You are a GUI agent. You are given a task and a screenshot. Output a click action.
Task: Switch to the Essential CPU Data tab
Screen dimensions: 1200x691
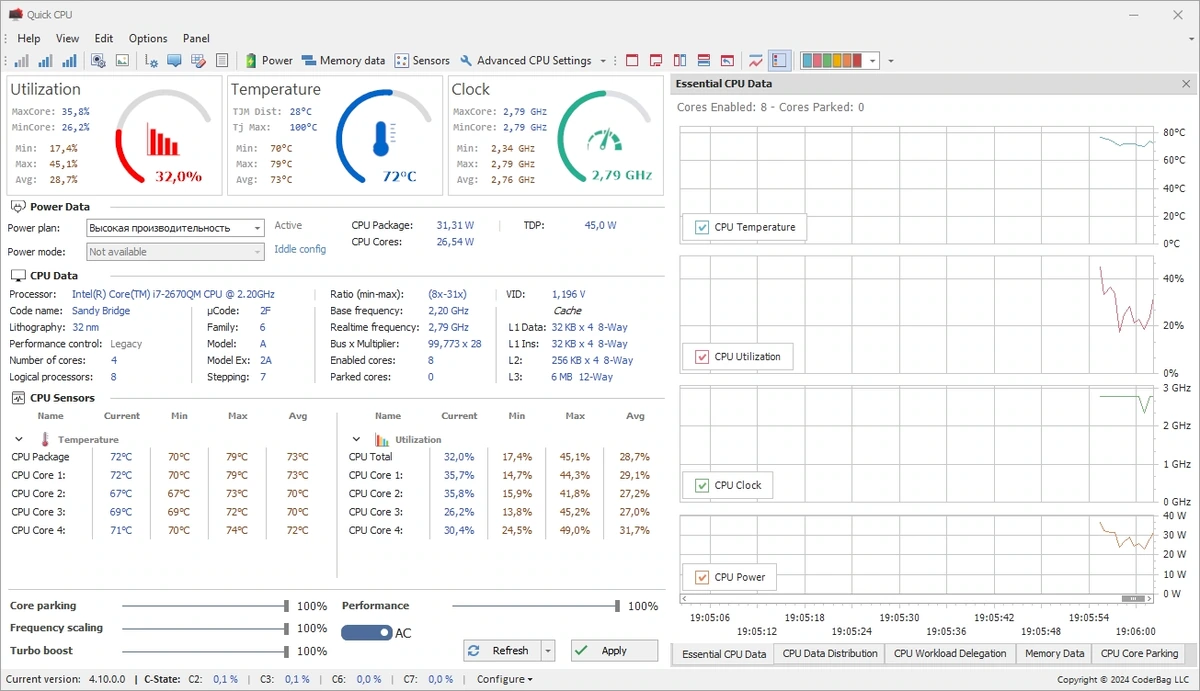(x=724, y=654)
